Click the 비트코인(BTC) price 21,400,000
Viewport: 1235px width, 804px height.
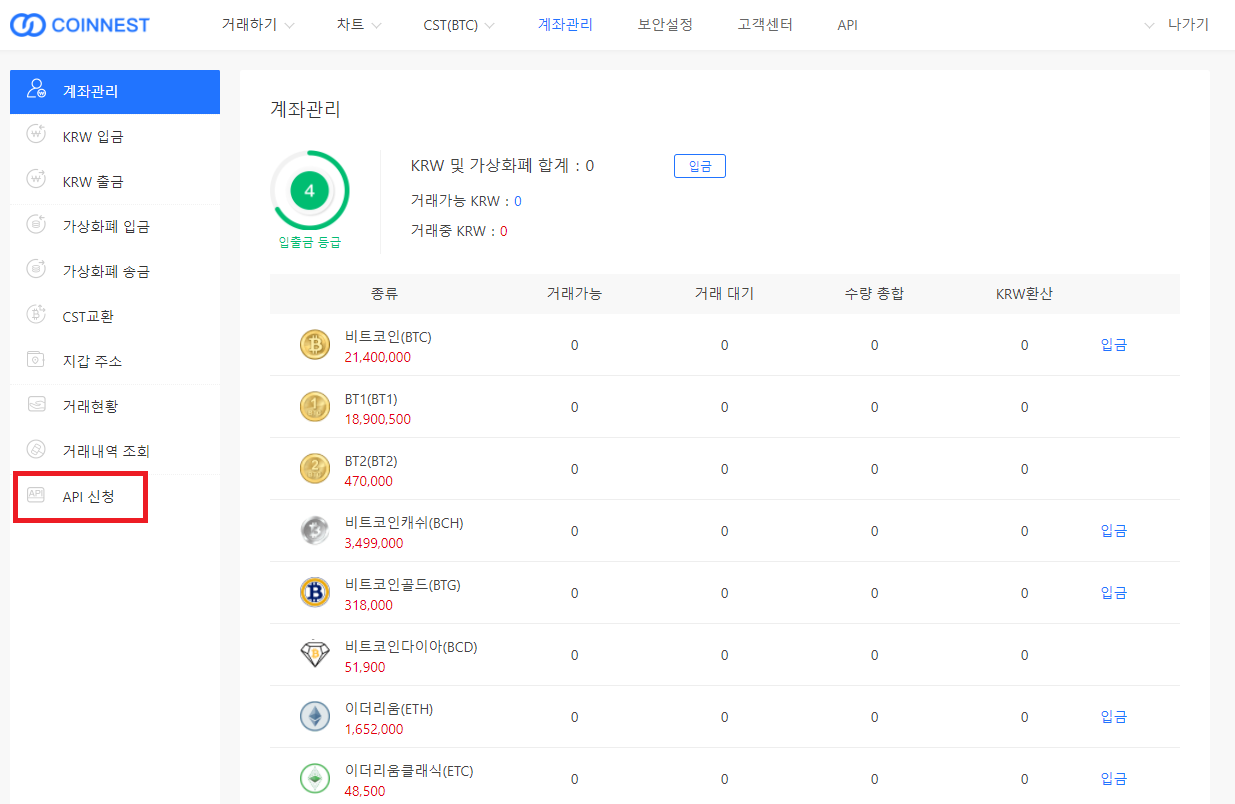tap(378, 357)
